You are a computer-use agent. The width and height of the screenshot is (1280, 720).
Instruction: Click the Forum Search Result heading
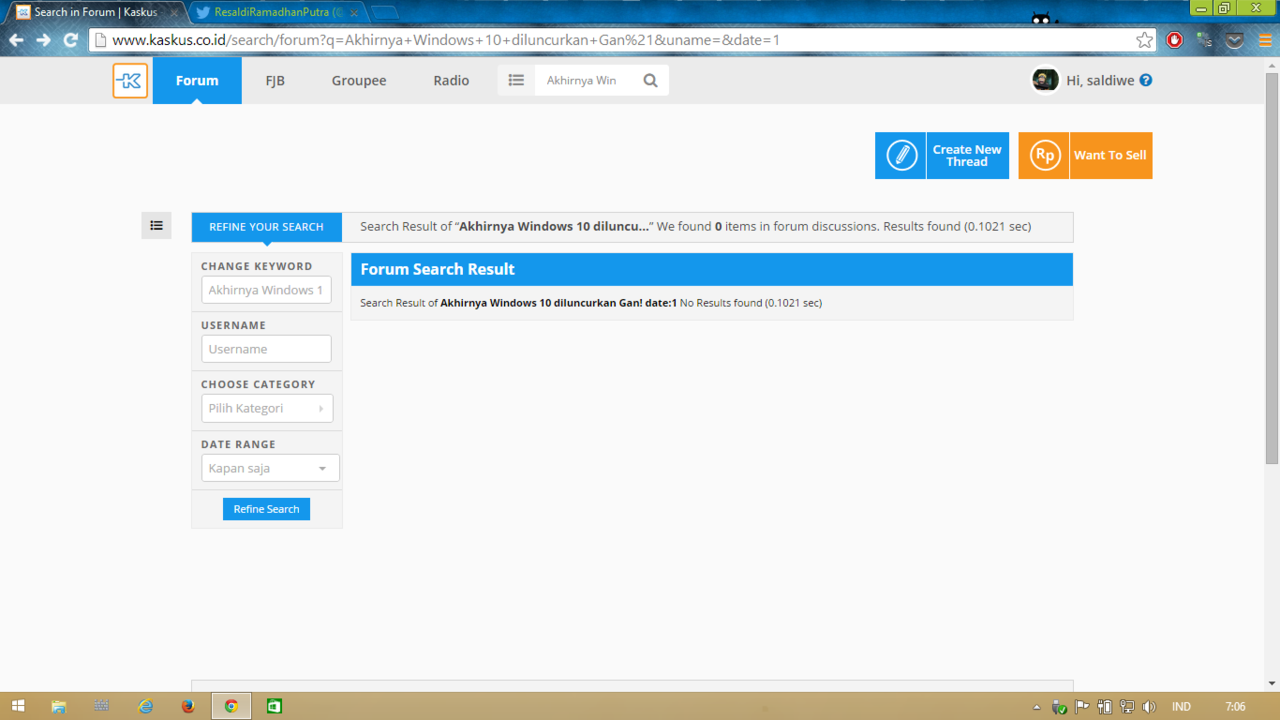tap(437, 269)
